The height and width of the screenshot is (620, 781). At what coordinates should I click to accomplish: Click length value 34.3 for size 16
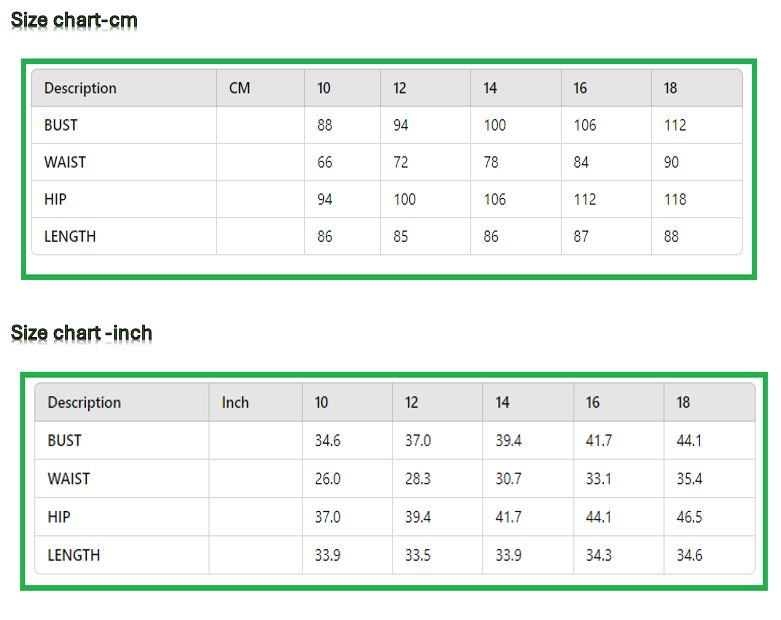598,555
